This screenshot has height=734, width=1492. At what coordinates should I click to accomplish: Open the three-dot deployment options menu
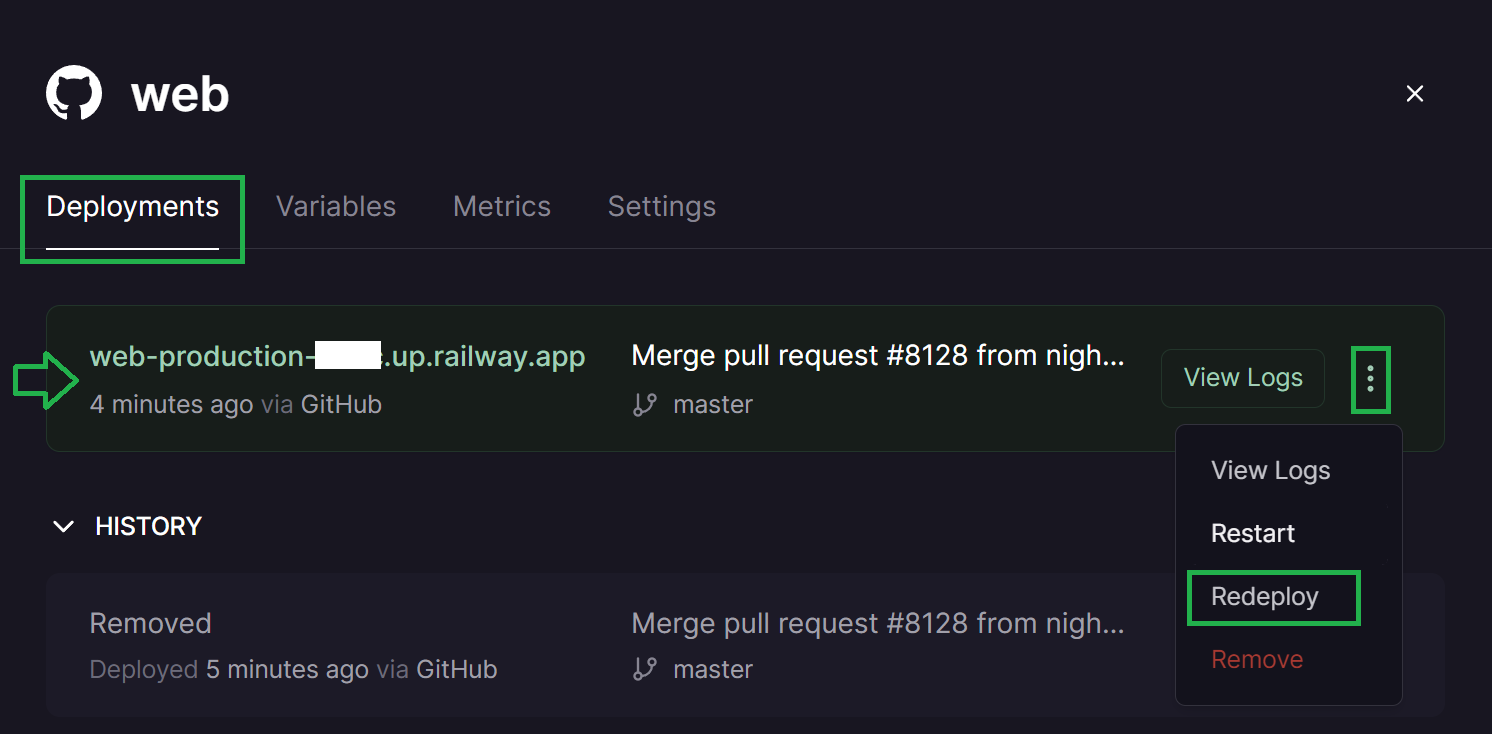pos(1370,379)
